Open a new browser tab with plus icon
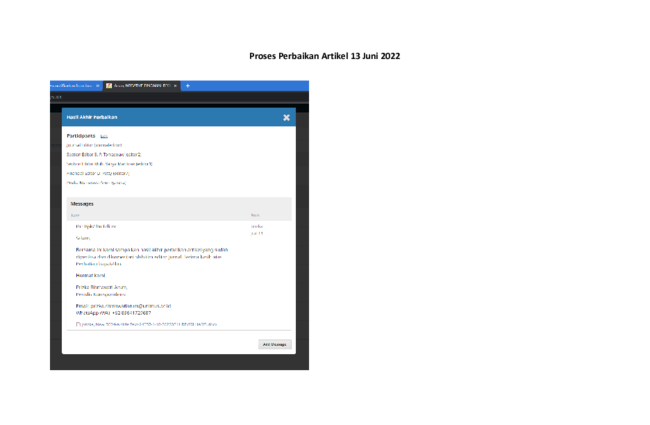This screenshot has height=425, width=650. (188, 86)
